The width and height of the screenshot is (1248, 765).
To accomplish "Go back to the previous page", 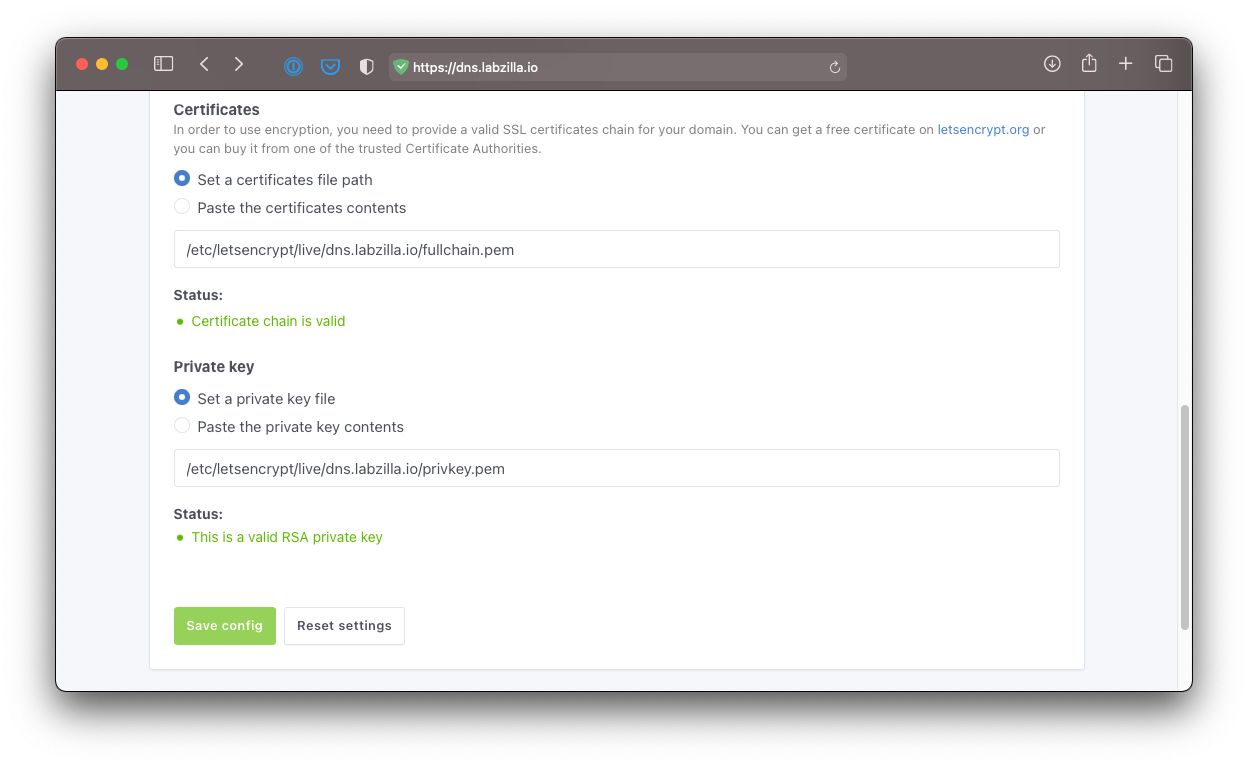I will click(204, 64).
